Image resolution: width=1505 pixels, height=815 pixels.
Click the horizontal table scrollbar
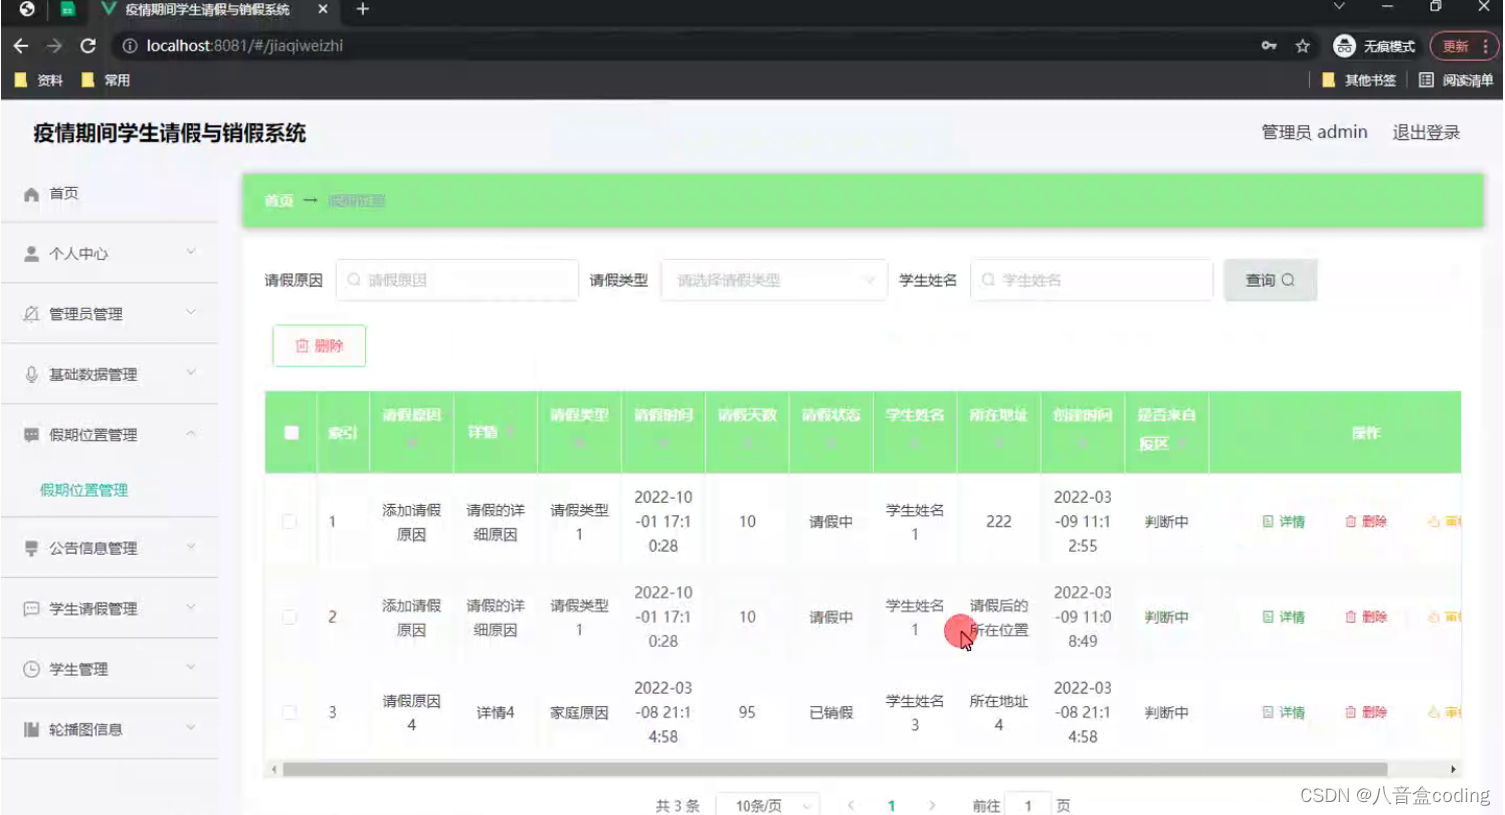(835, 769)
